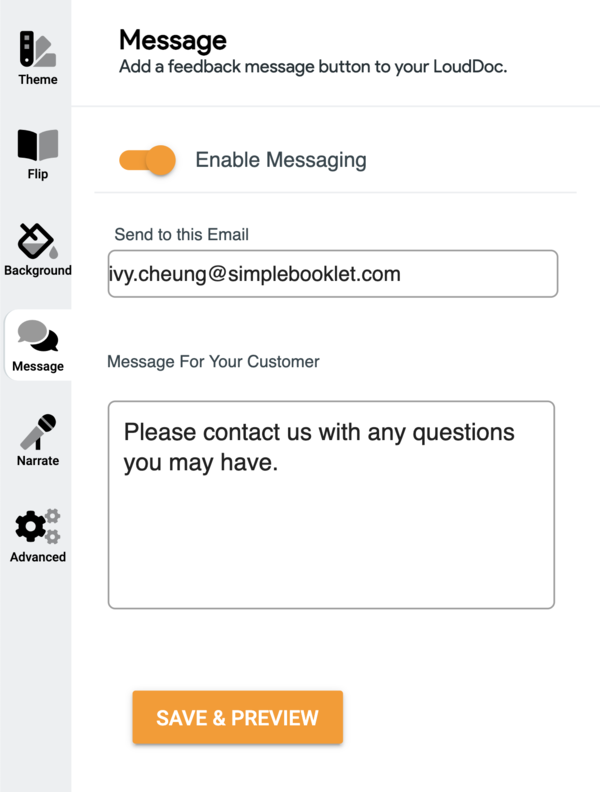Image resolution: width=600 pixels, height=792 pixels.
Task: Click the "Message" sidebar label
Action: (38, 366)
